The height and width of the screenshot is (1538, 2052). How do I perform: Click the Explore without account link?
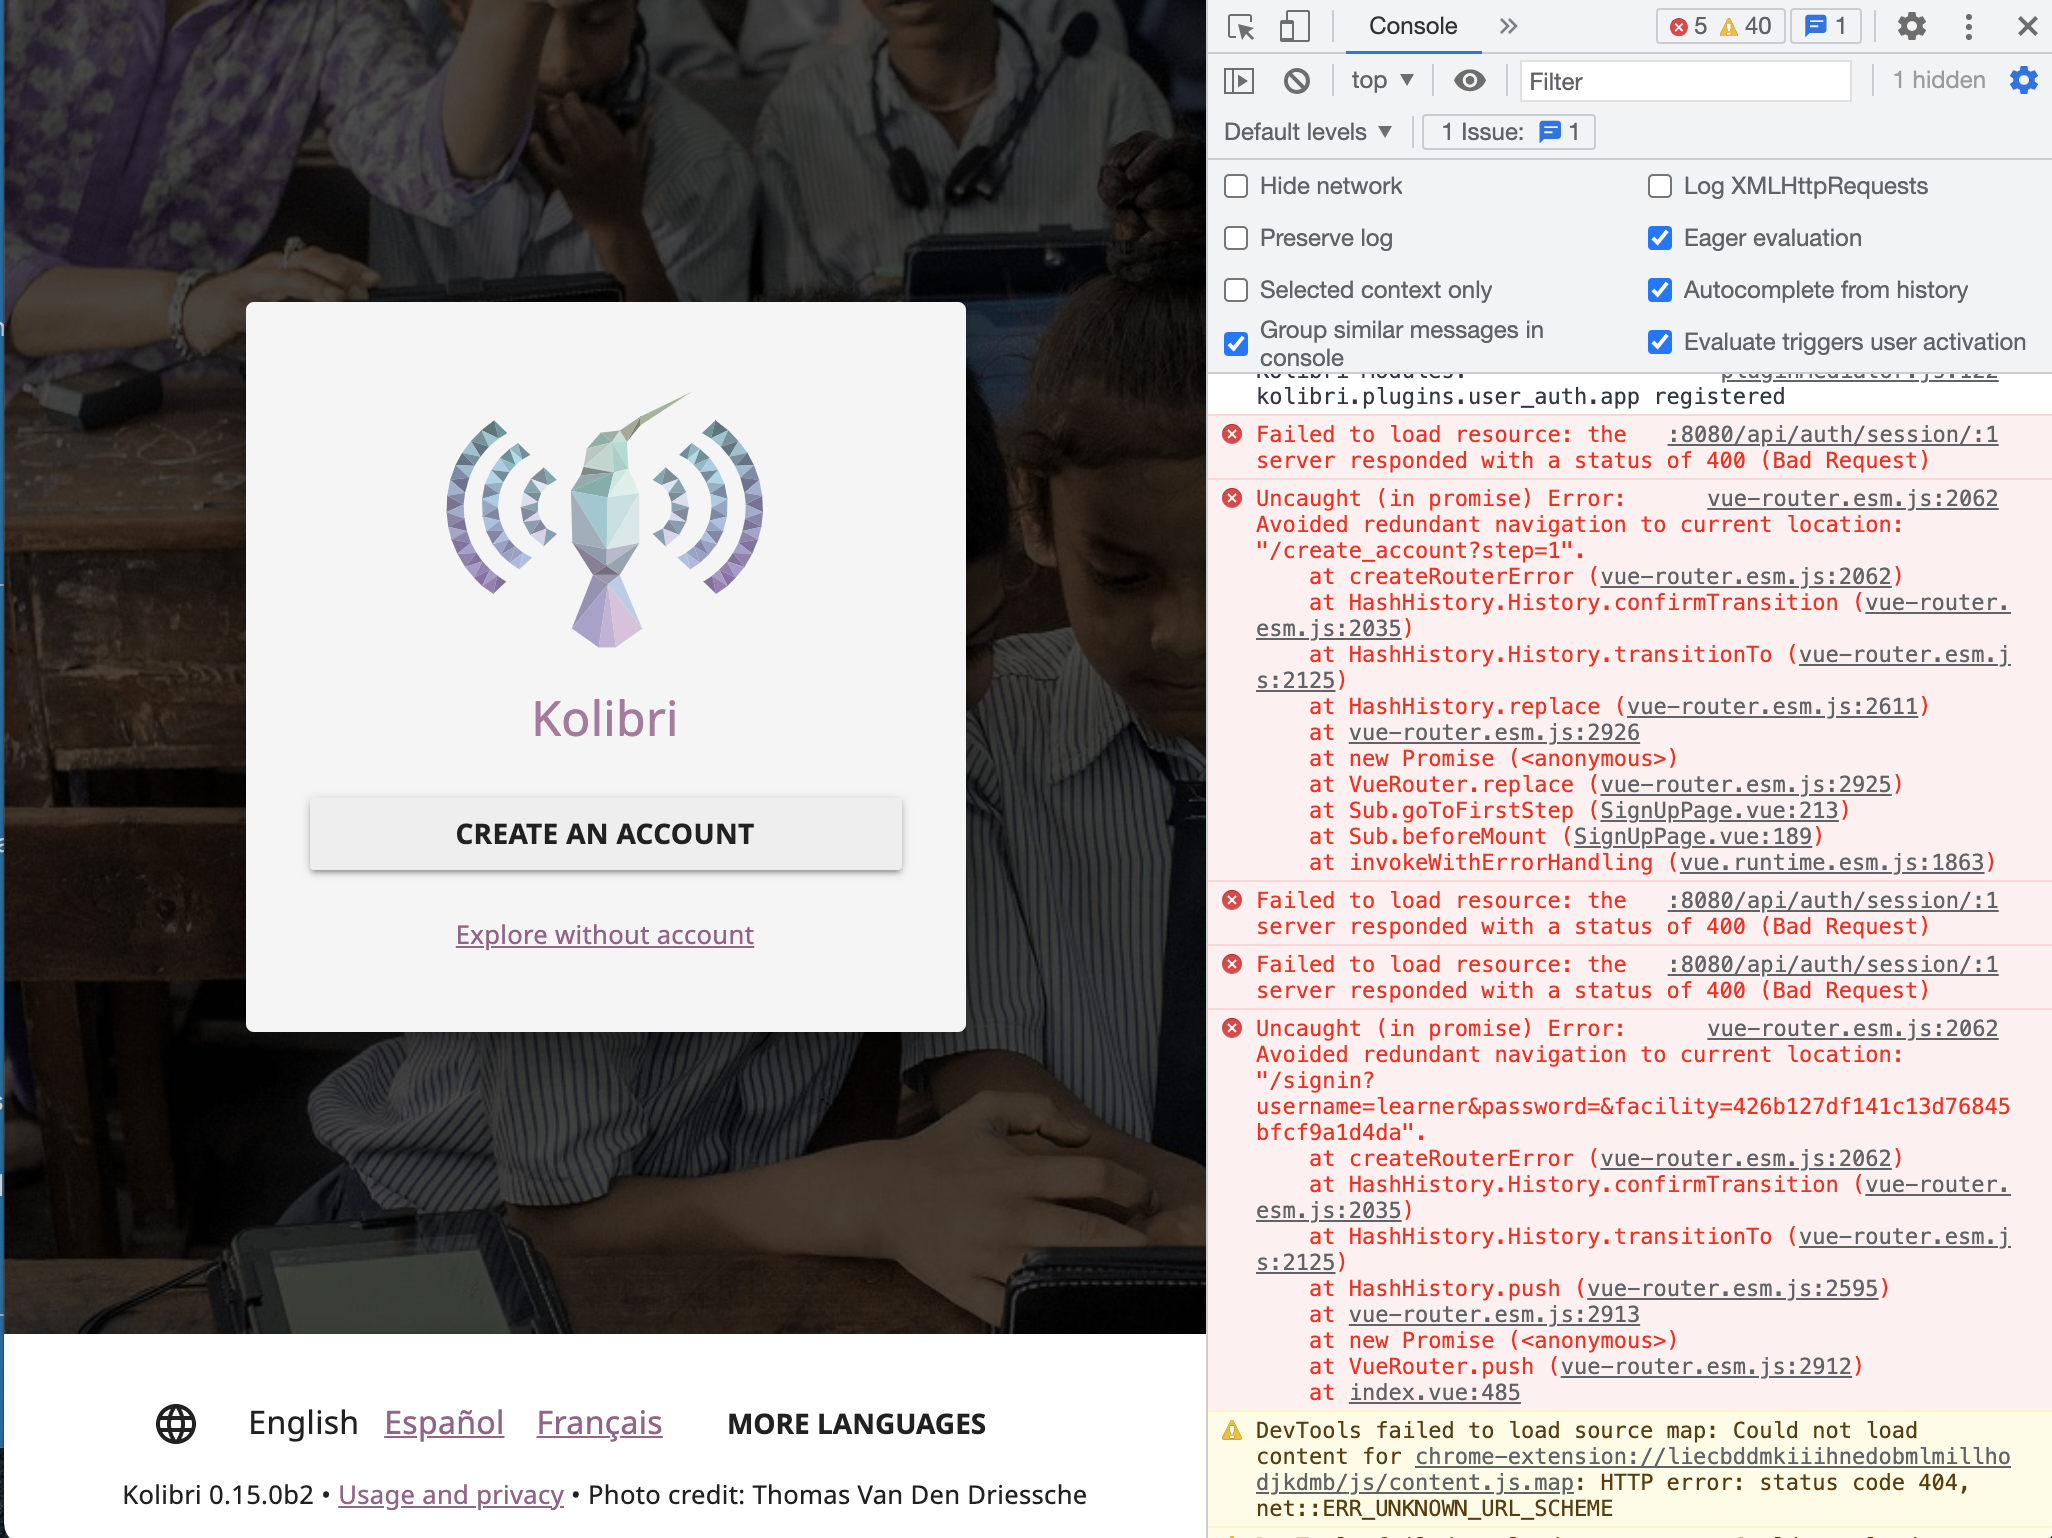click(604, 935)
